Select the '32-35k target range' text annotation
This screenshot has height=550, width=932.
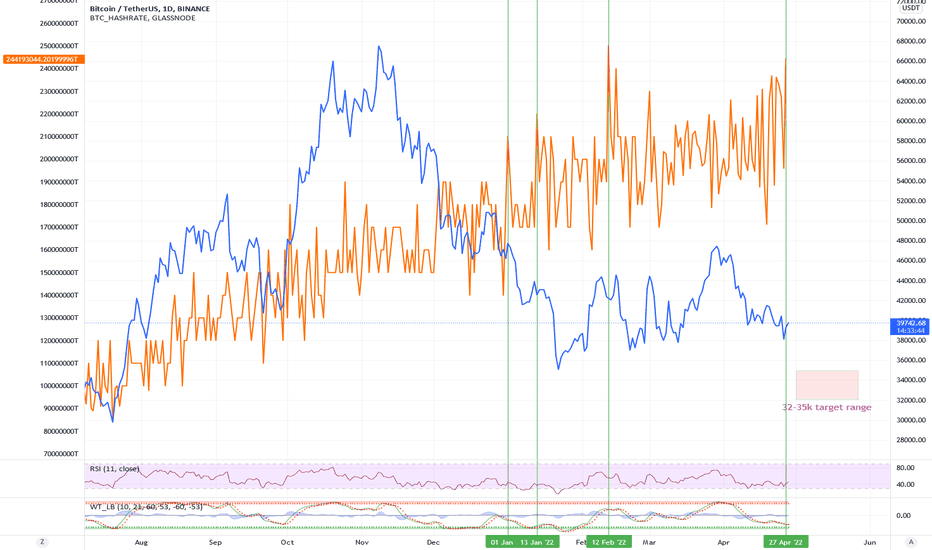pyautogui.click(x=827, y=407)
